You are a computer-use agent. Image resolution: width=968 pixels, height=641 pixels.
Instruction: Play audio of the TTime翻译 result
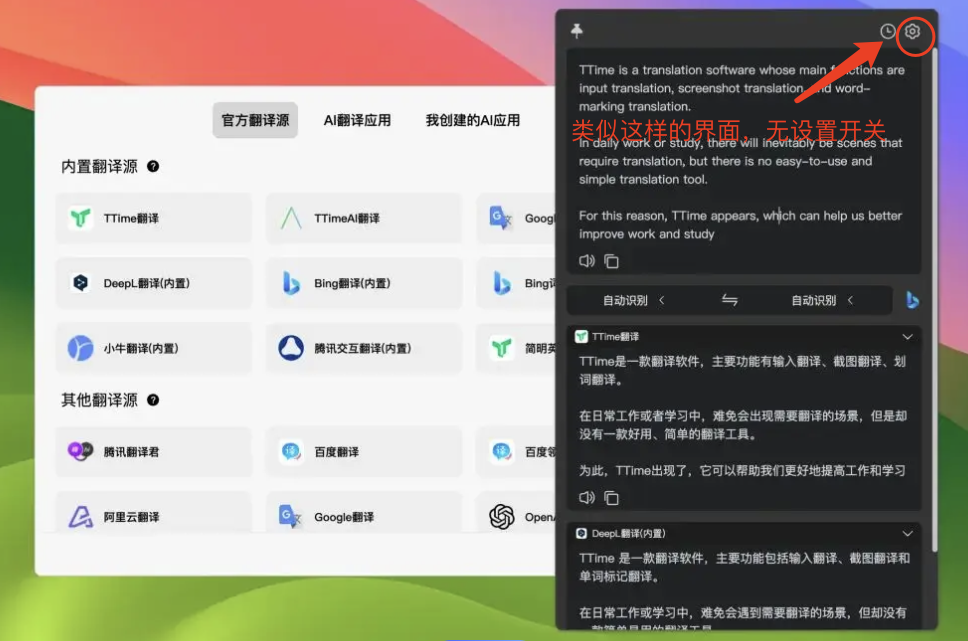point(587,497)
